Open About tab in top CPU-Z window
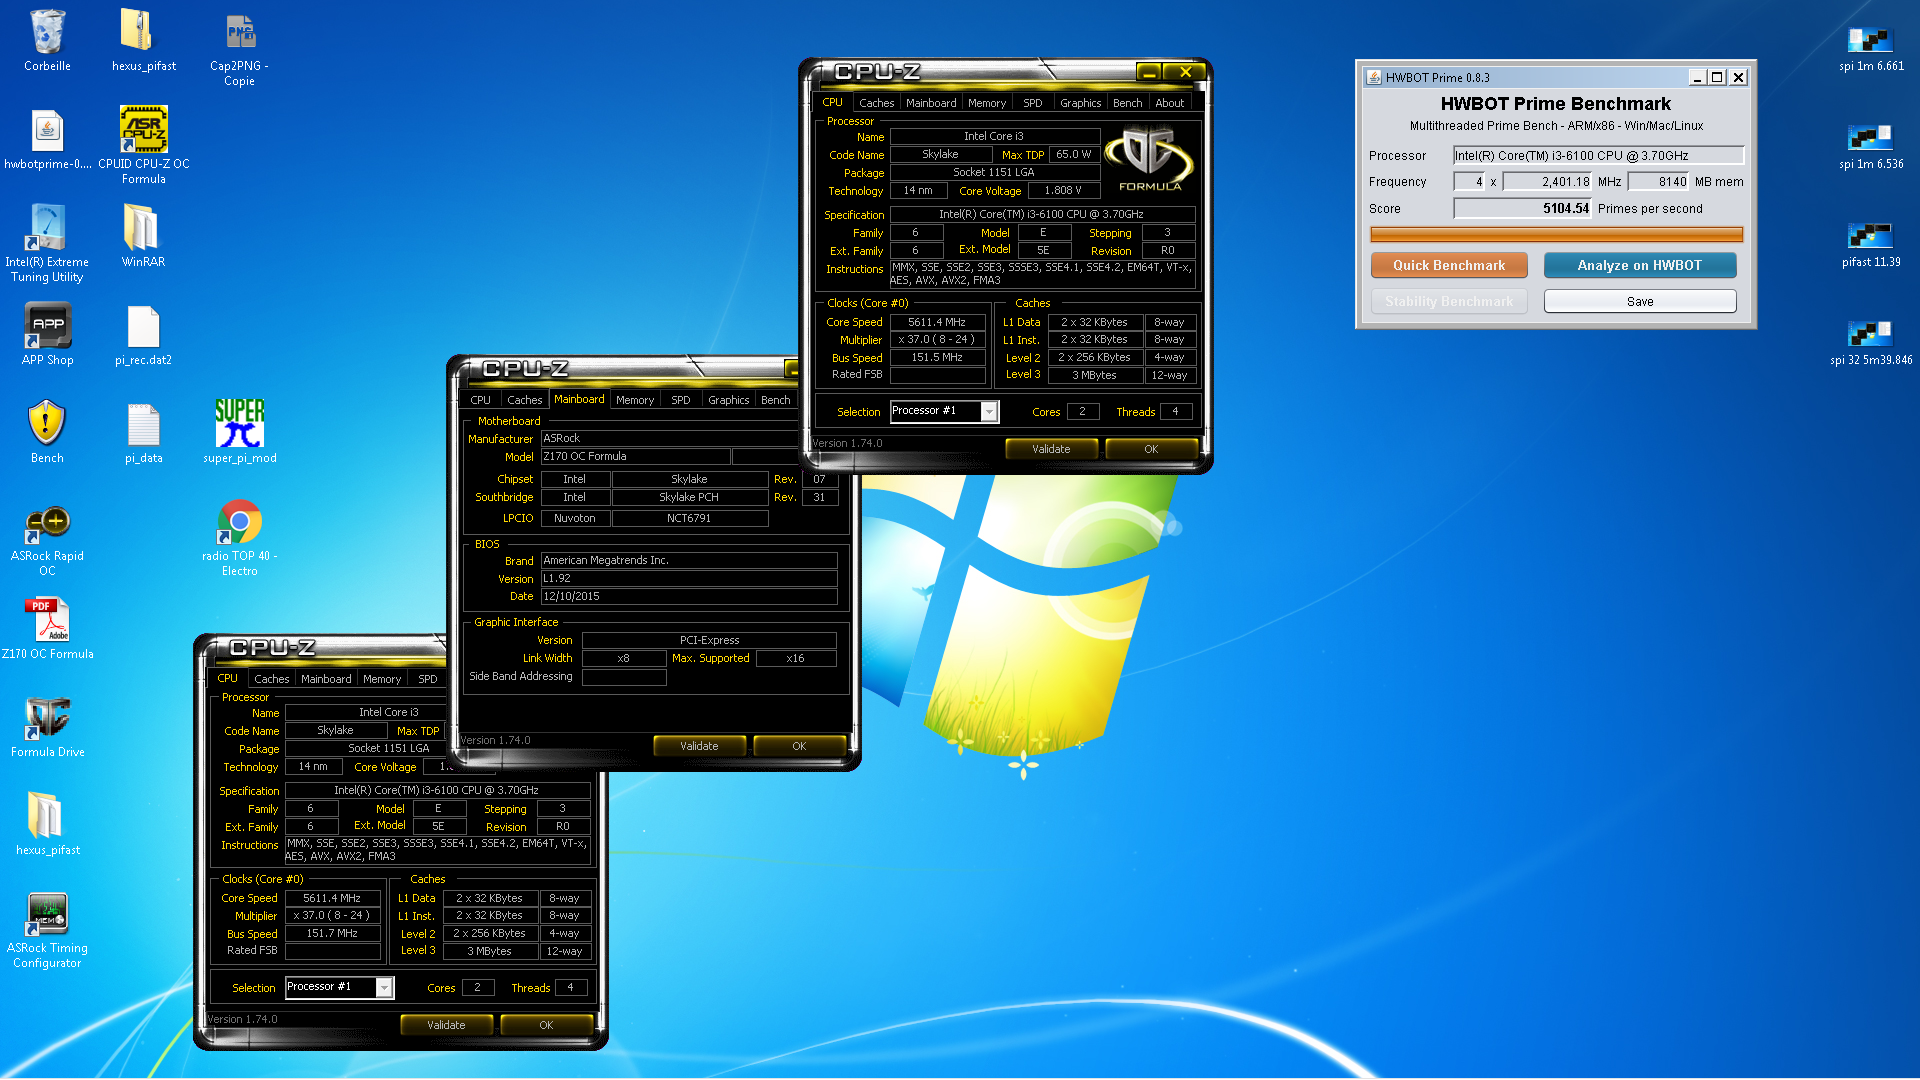Screen dimensions: 1920x1080 click(x=1169, y=103)
